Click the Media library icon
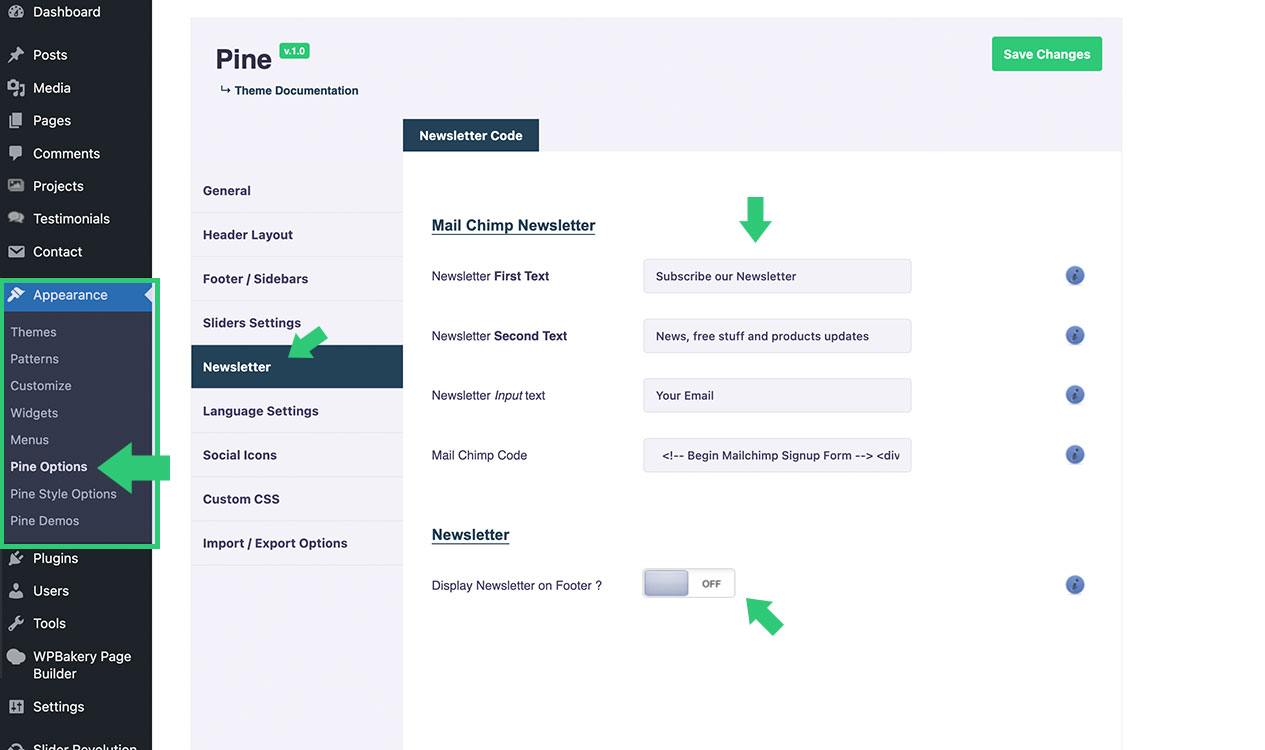Viewport: 1265px width, 750px height. [16, 88]
